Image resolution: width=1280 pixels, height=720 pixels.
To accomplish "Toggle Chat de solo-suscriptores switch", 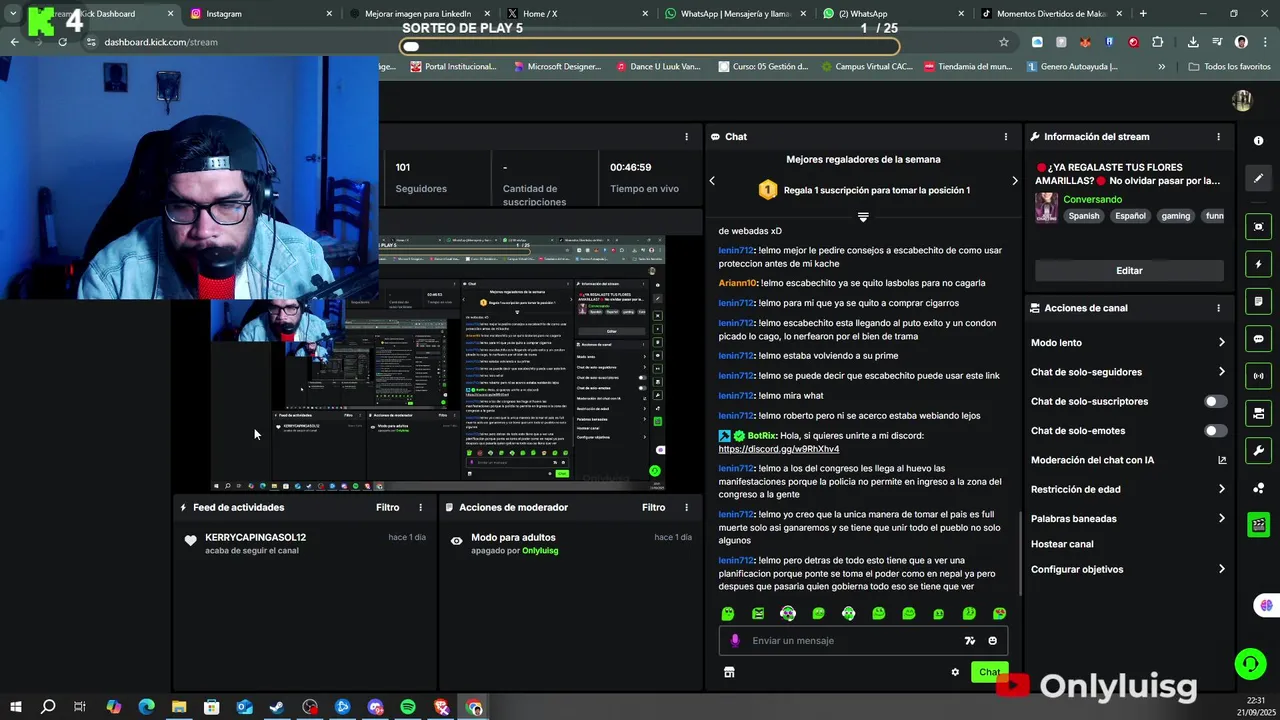I will click(1215, 402).
